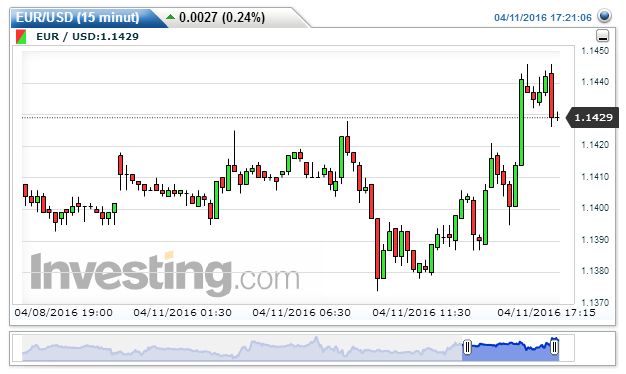Click the 1.1429 current price marker
626x374 pixels.
[593, 117]
